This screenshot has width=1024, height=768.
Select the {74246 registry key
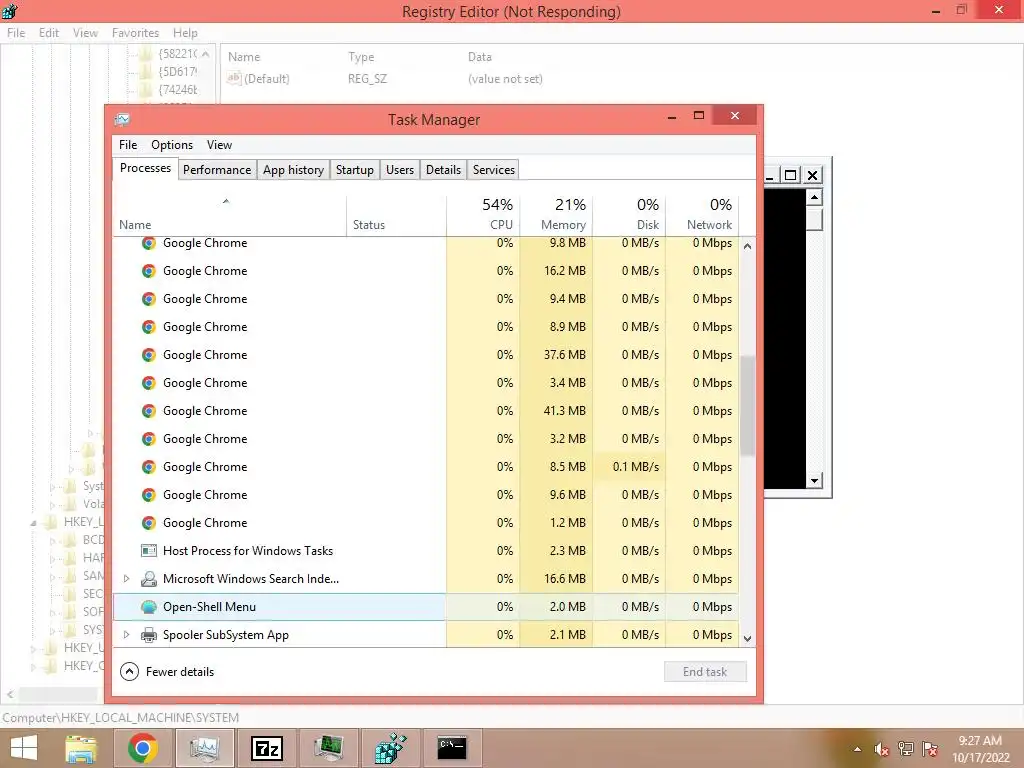click(178, 90)
